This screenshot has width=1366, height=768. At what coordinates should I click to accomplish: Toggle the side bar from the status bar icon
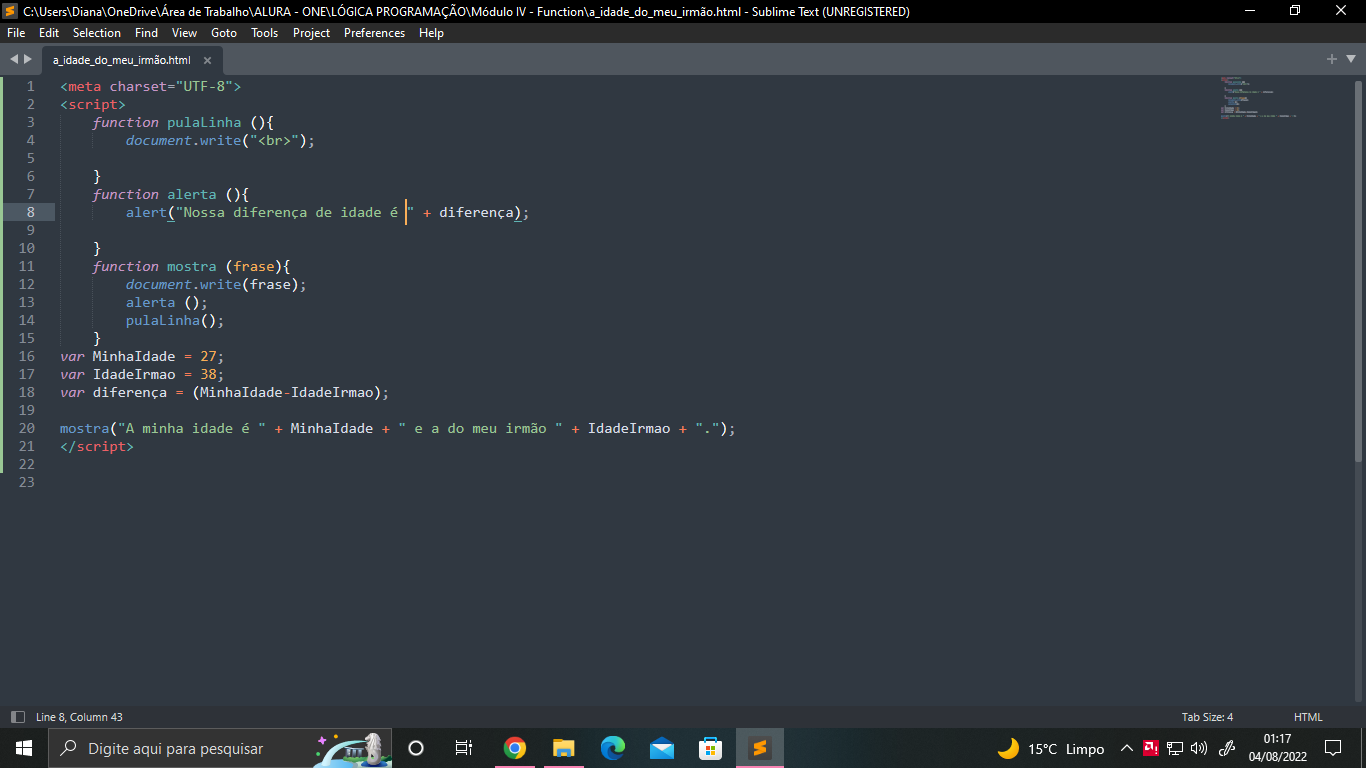click(17, 717)
